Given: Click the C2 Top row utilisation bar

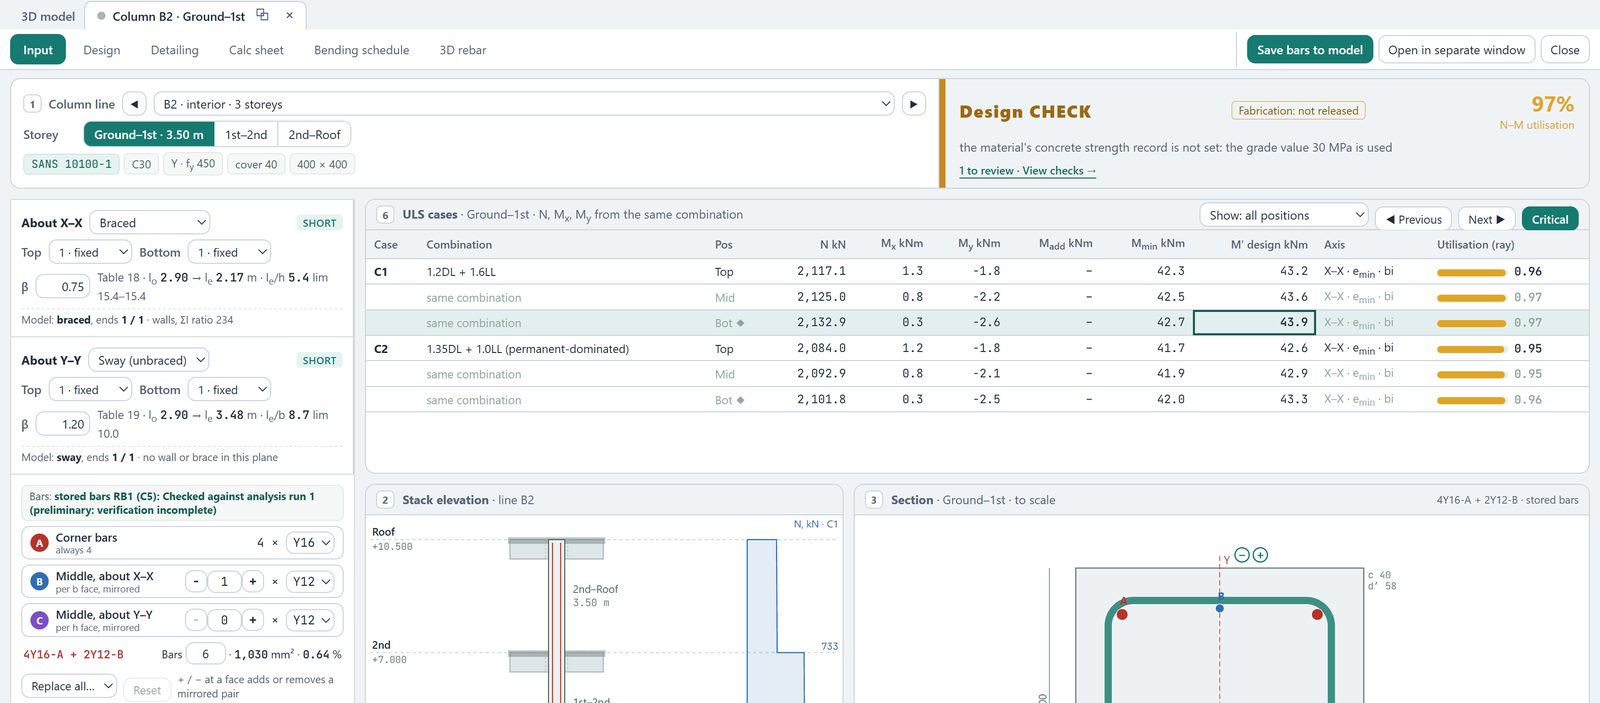Looking at the screenshot, I should (x=1471, y=349).
